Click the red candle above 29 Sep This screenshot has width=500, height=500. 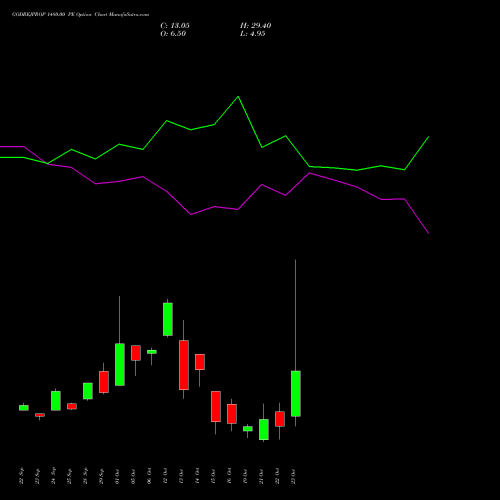tap(104, 382)
